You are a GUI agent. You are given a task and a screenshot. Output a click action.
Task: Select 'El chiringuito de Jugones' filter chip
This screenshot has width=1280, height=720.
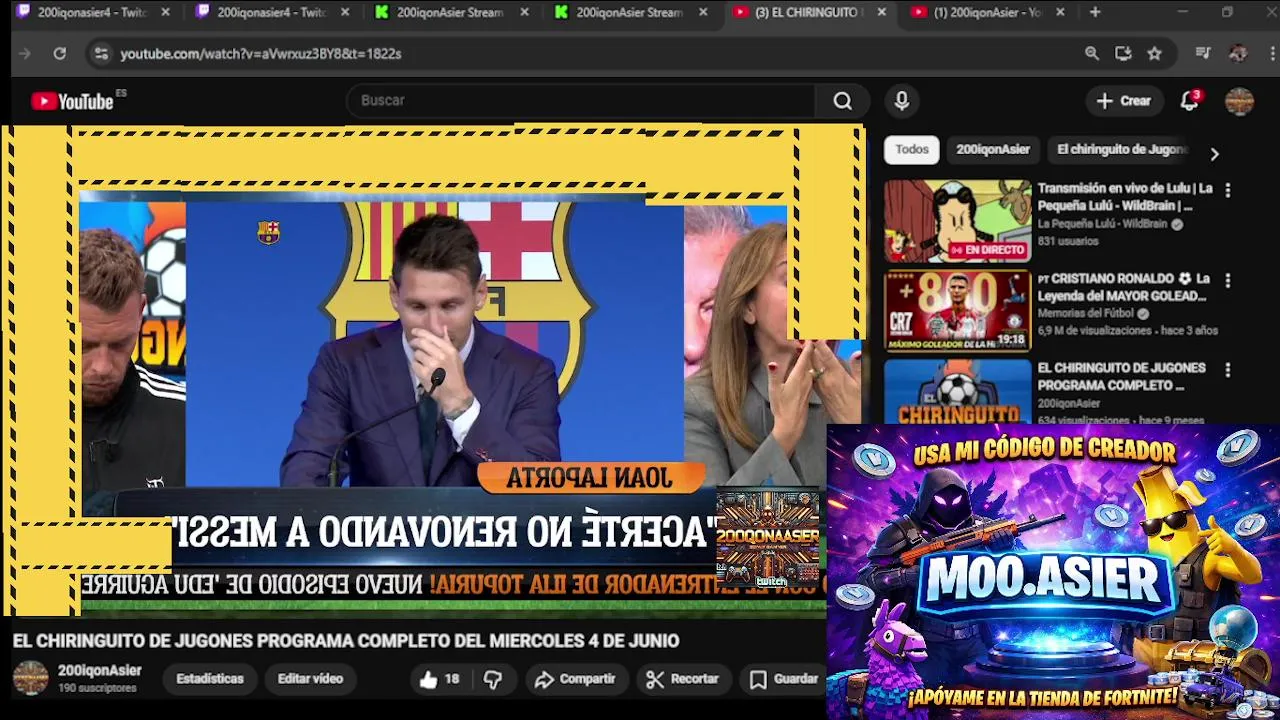click(1121, 149)
